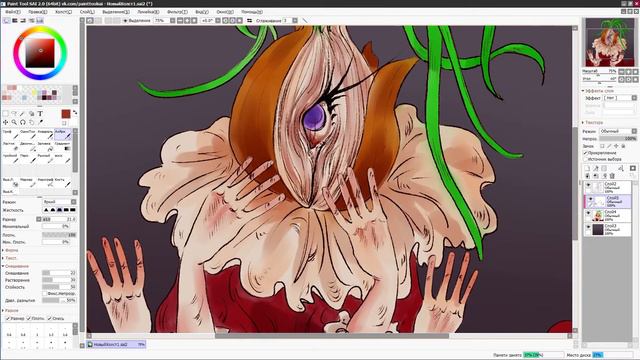This screenshot has height=360, width=640.
Task: Show the color wheel panel icon
Action: (x=7, y=20)
